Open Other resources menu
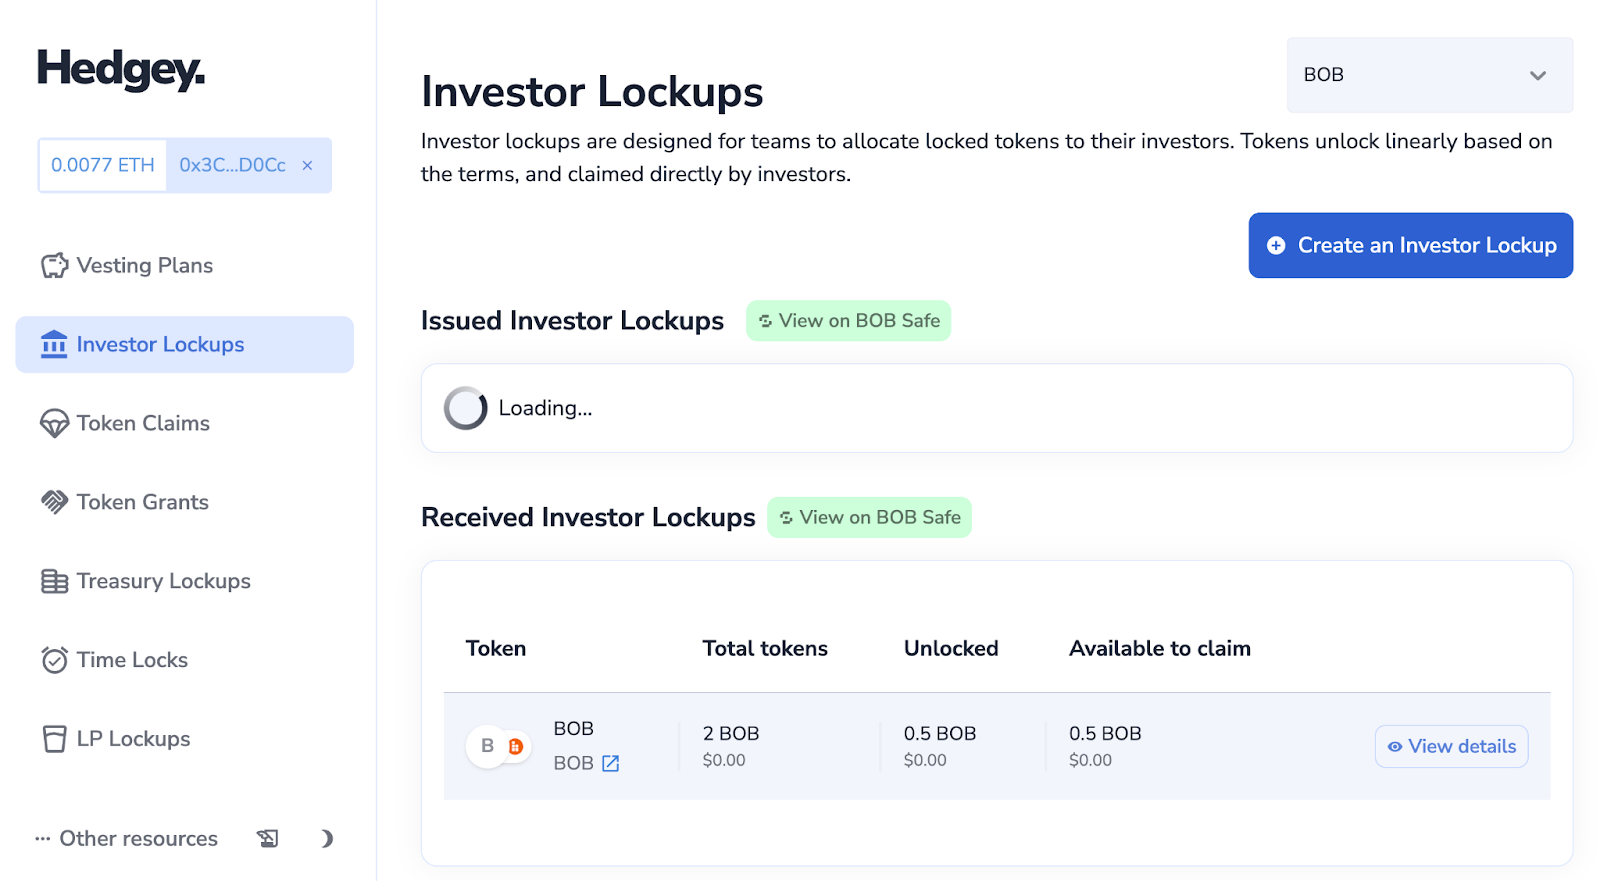The image size is (1600, 881). tap(138, 839)
